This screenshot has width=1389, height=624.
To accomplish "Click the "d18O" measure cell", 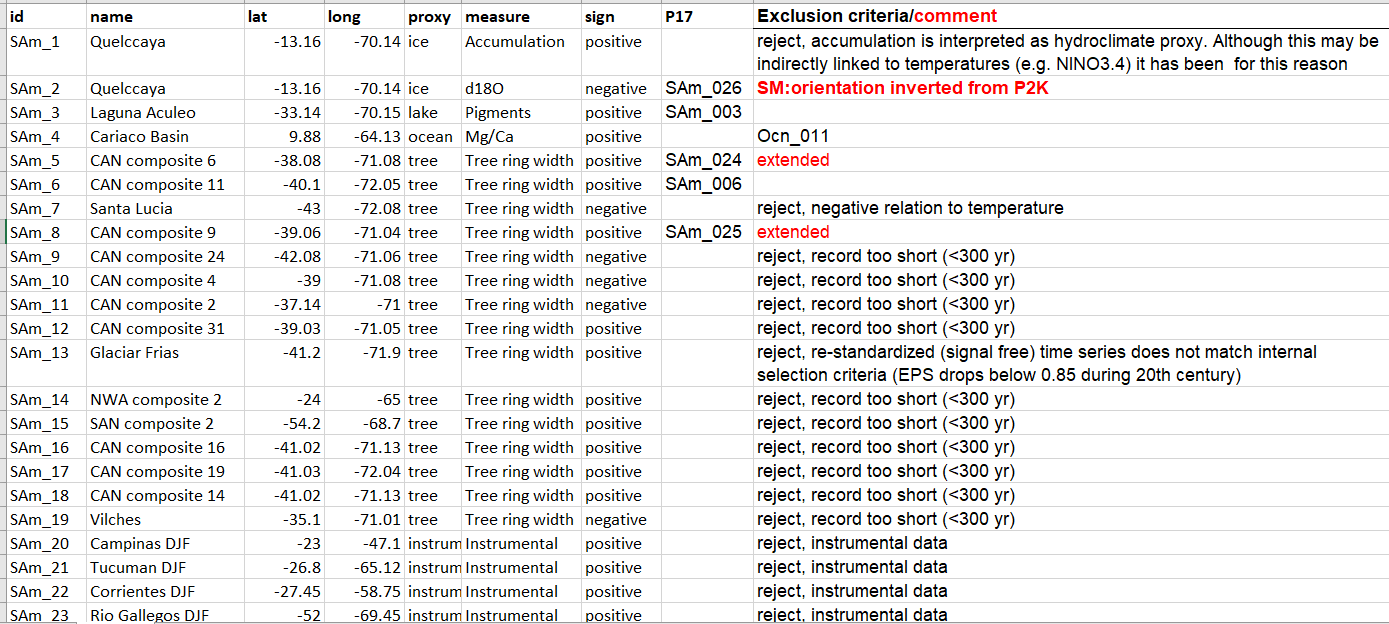I will (484, 89).
